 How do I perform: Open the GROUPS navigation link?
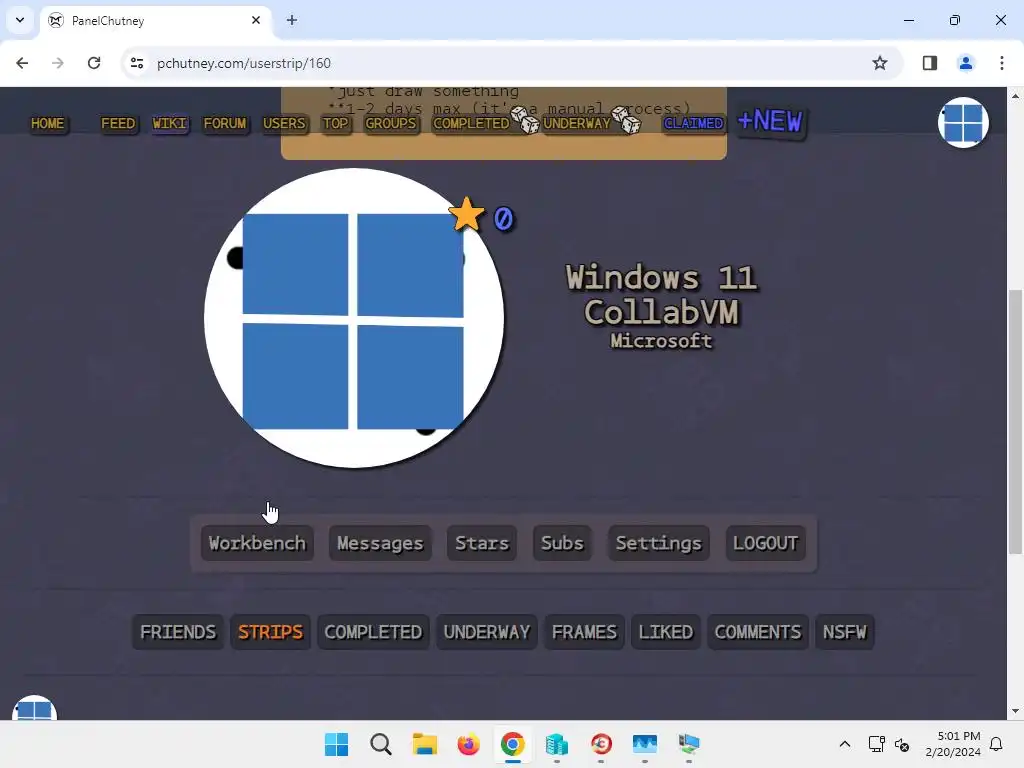click(391, 123)
